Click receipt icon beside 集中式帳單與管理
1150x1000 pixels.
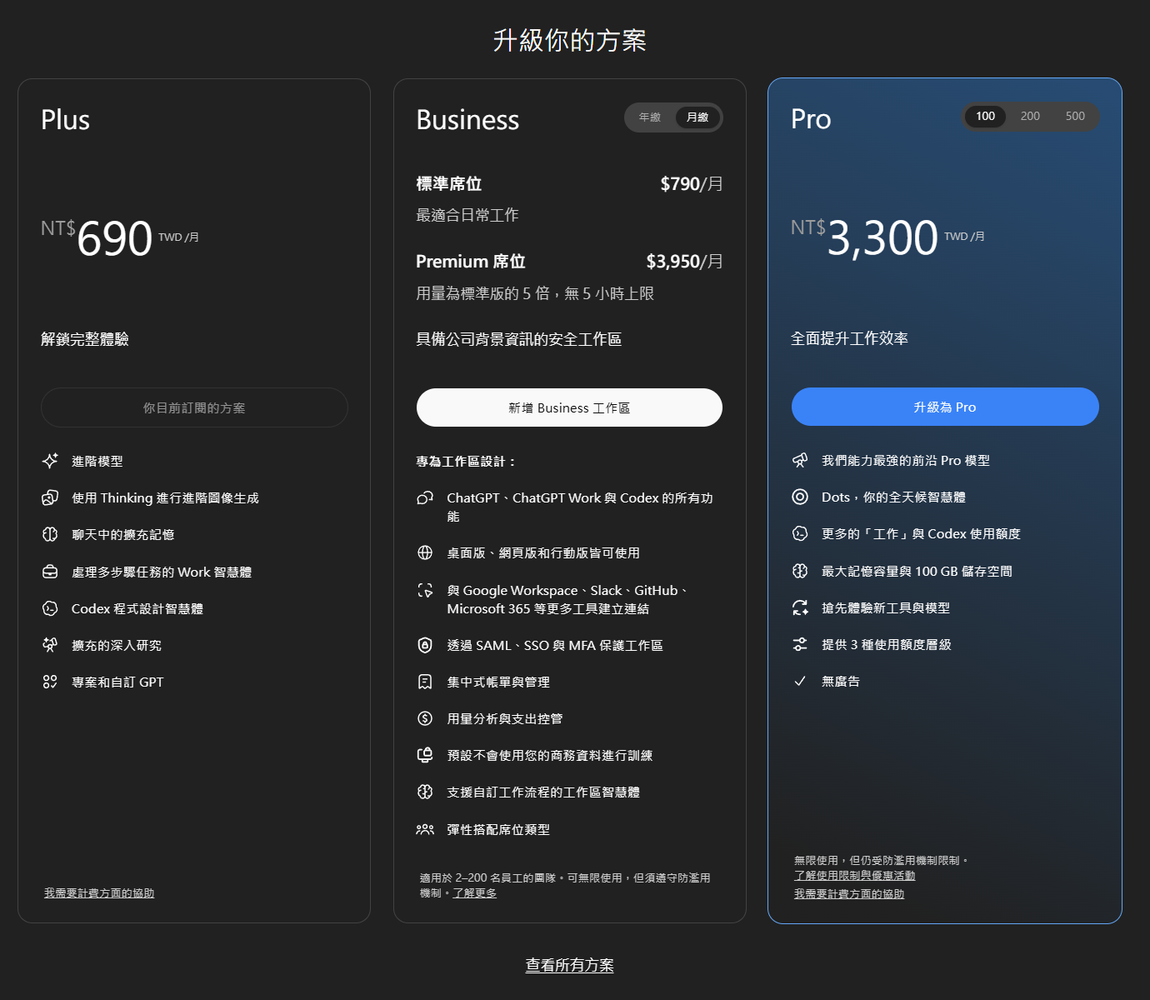pos(425,682)
